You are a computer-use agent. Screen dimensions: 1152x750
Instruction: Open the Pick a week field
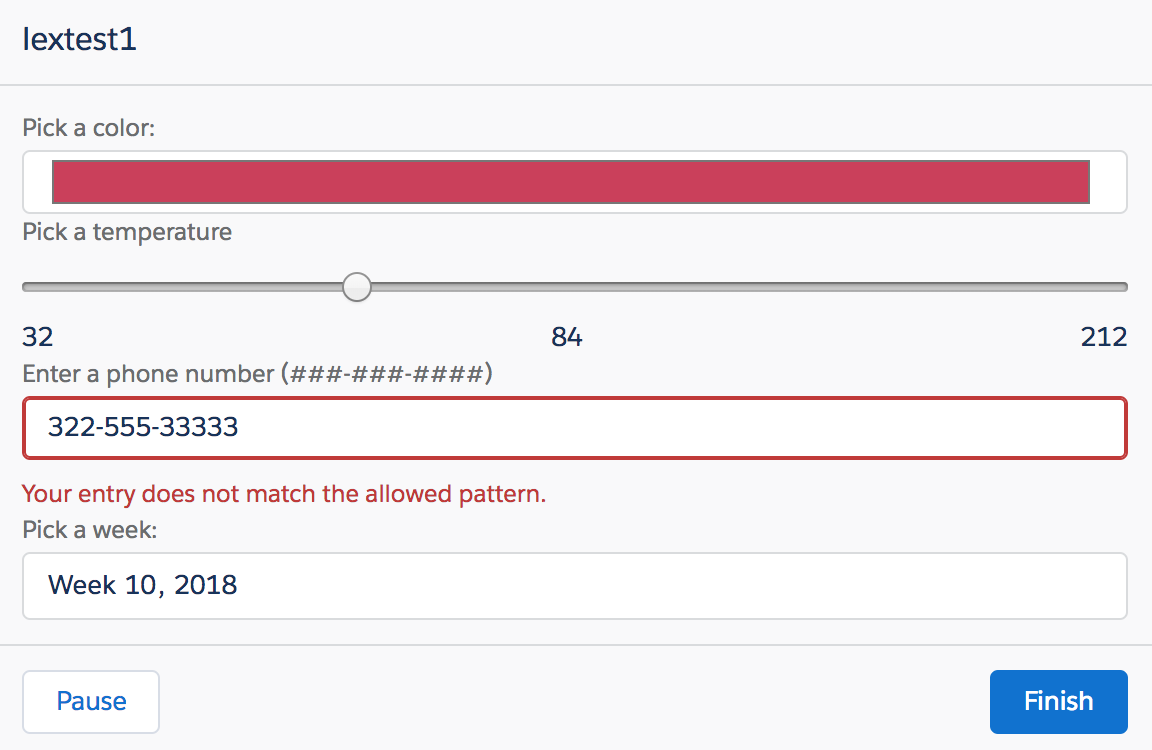pyautogui.click(x=575, y=586)
